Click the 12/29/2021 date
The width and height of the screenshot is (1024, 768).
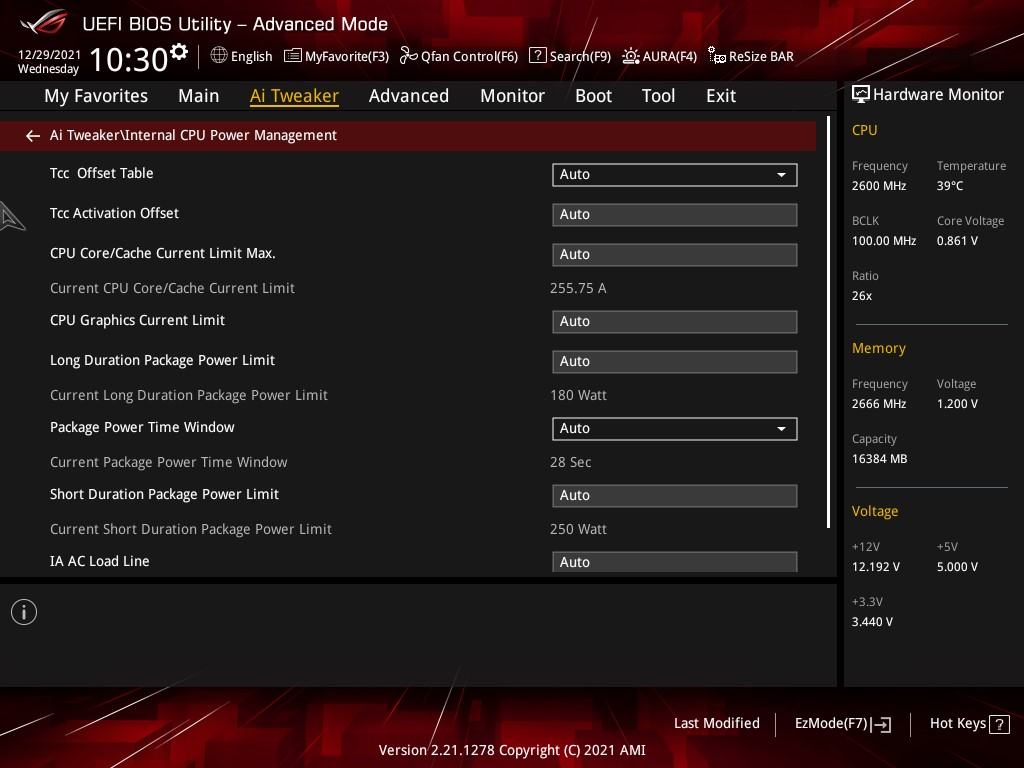pos(49,55)
